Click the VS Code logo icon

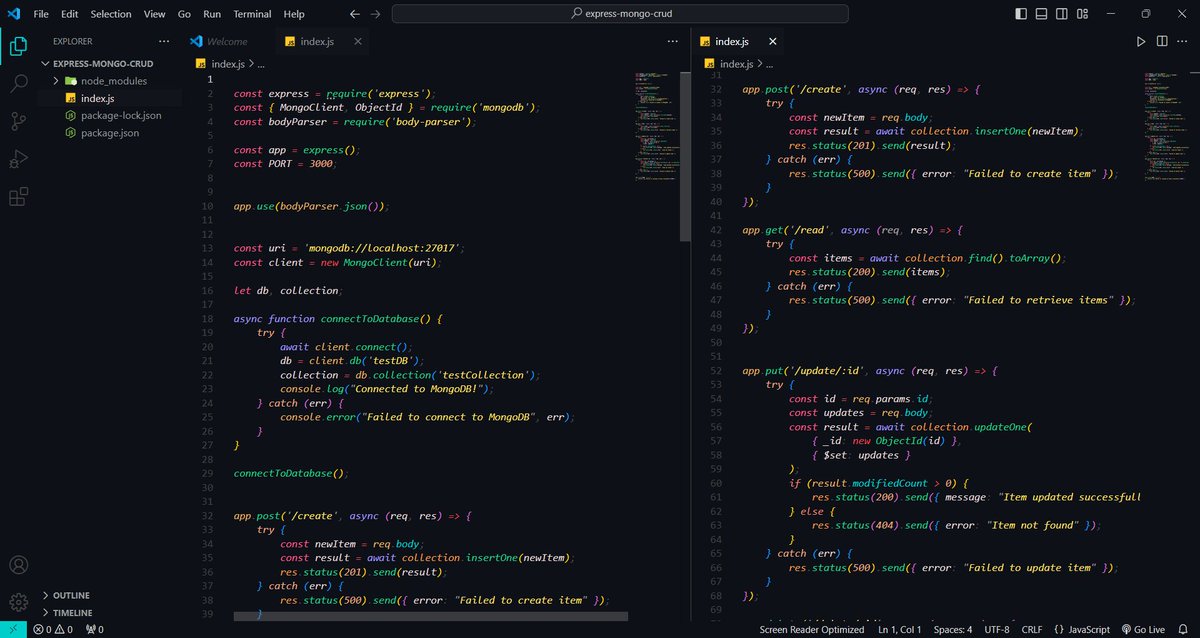click(x=13, y=14)
